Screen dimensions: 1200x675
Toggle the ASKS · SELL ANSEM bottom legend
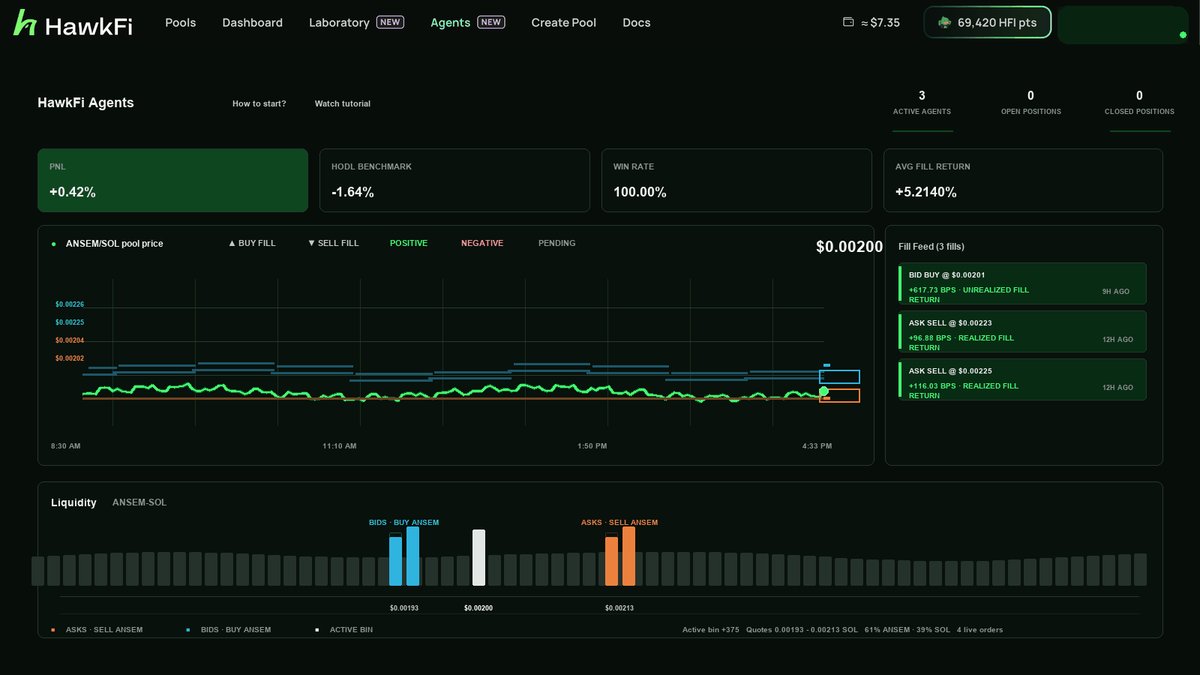pos(97,630)
